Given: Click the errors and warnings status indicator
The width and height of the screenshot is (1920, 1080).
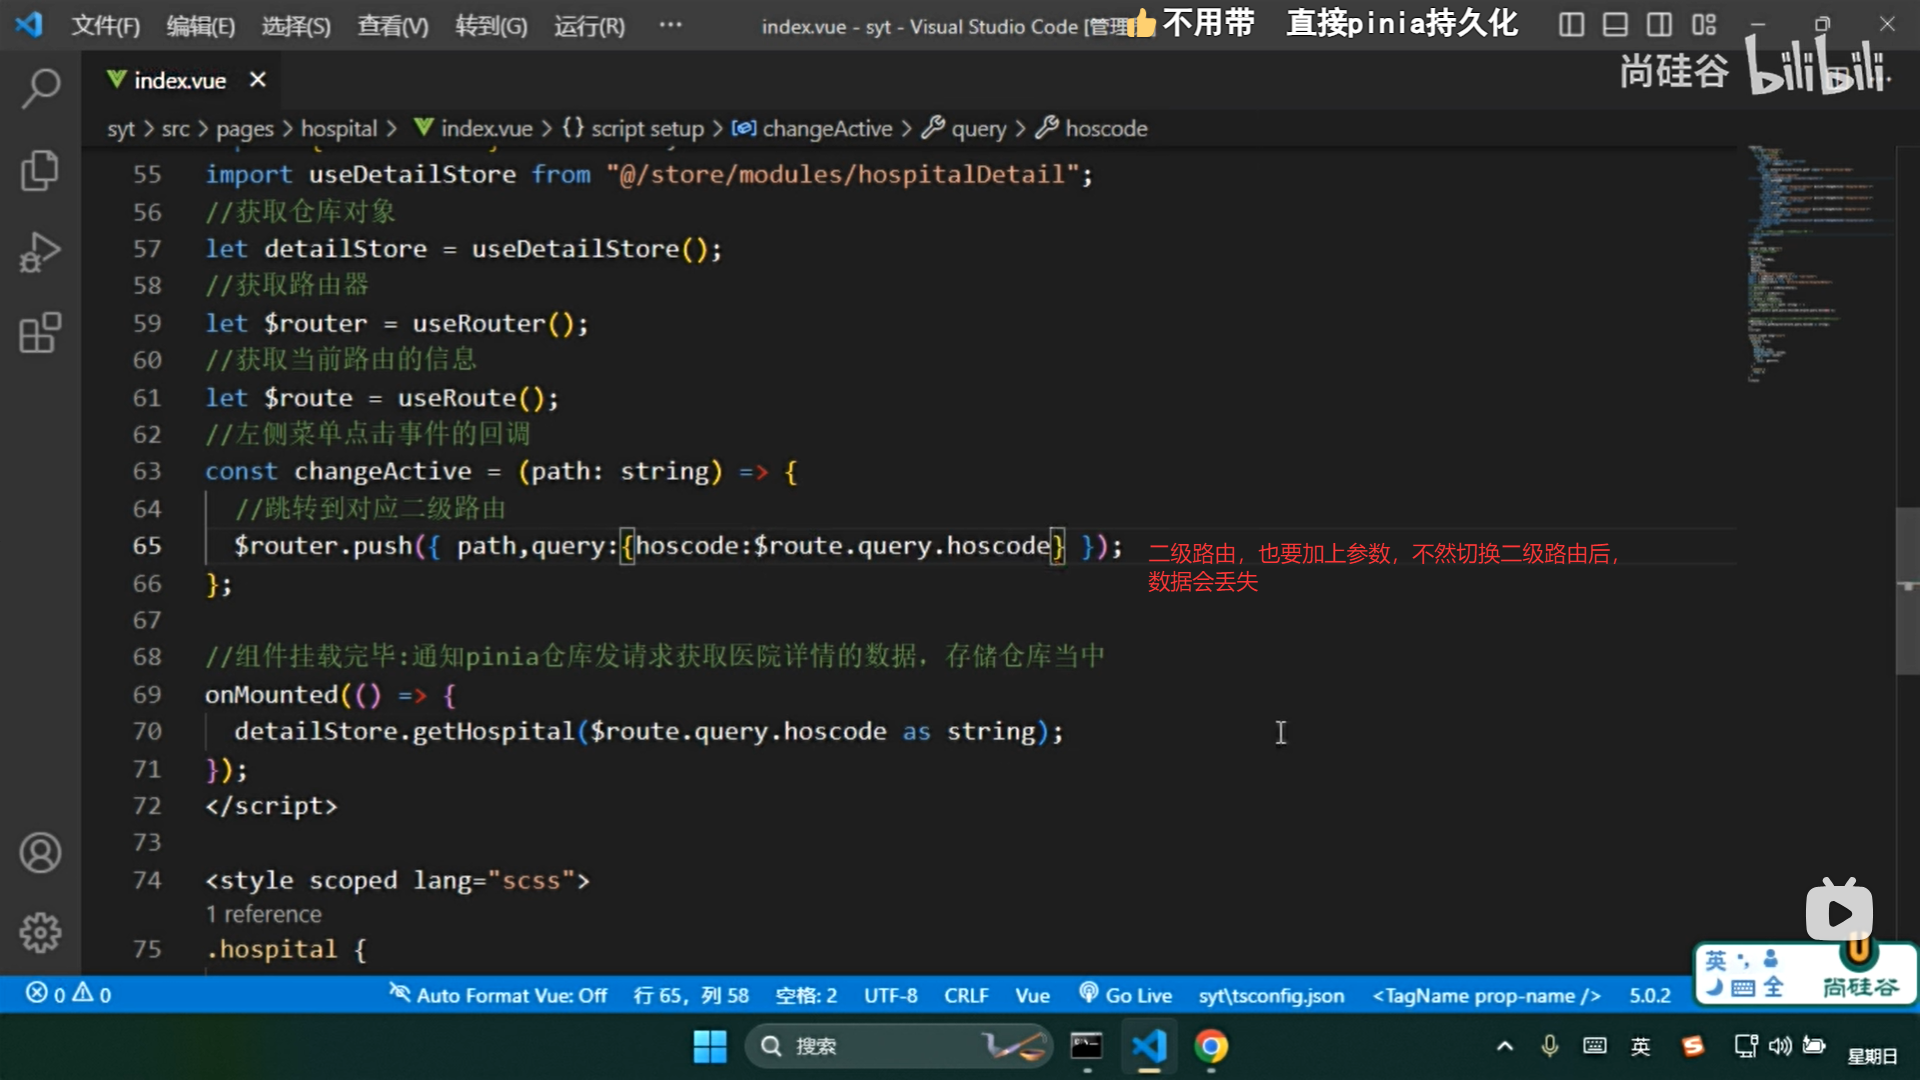Looking at the screenshot, I should tap(68, 994).
